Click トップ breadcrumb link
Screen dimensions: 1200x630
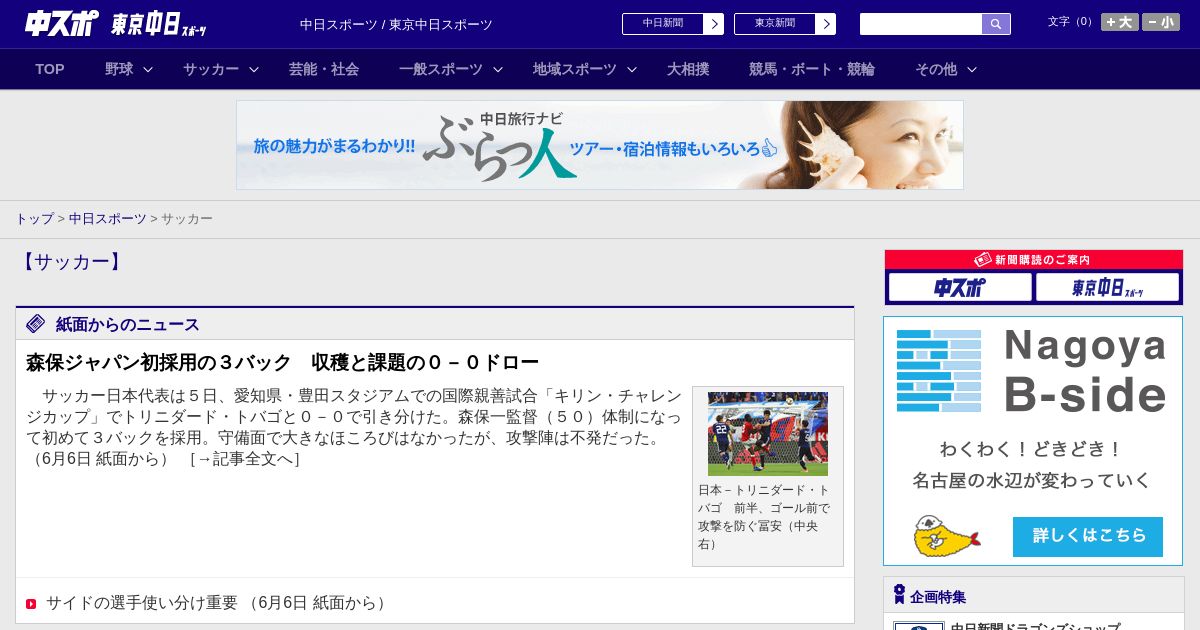click(x=34, y=218)
